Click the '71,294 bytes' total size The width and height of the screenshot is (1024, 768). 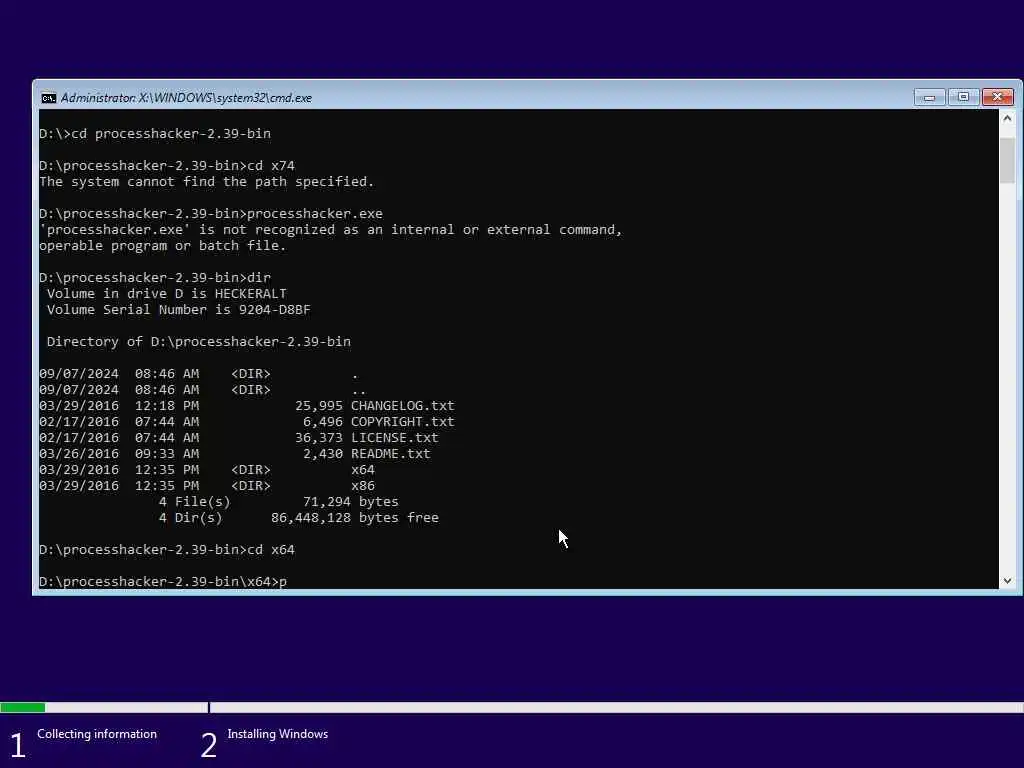pyautogui.click(x=351, y=502)
